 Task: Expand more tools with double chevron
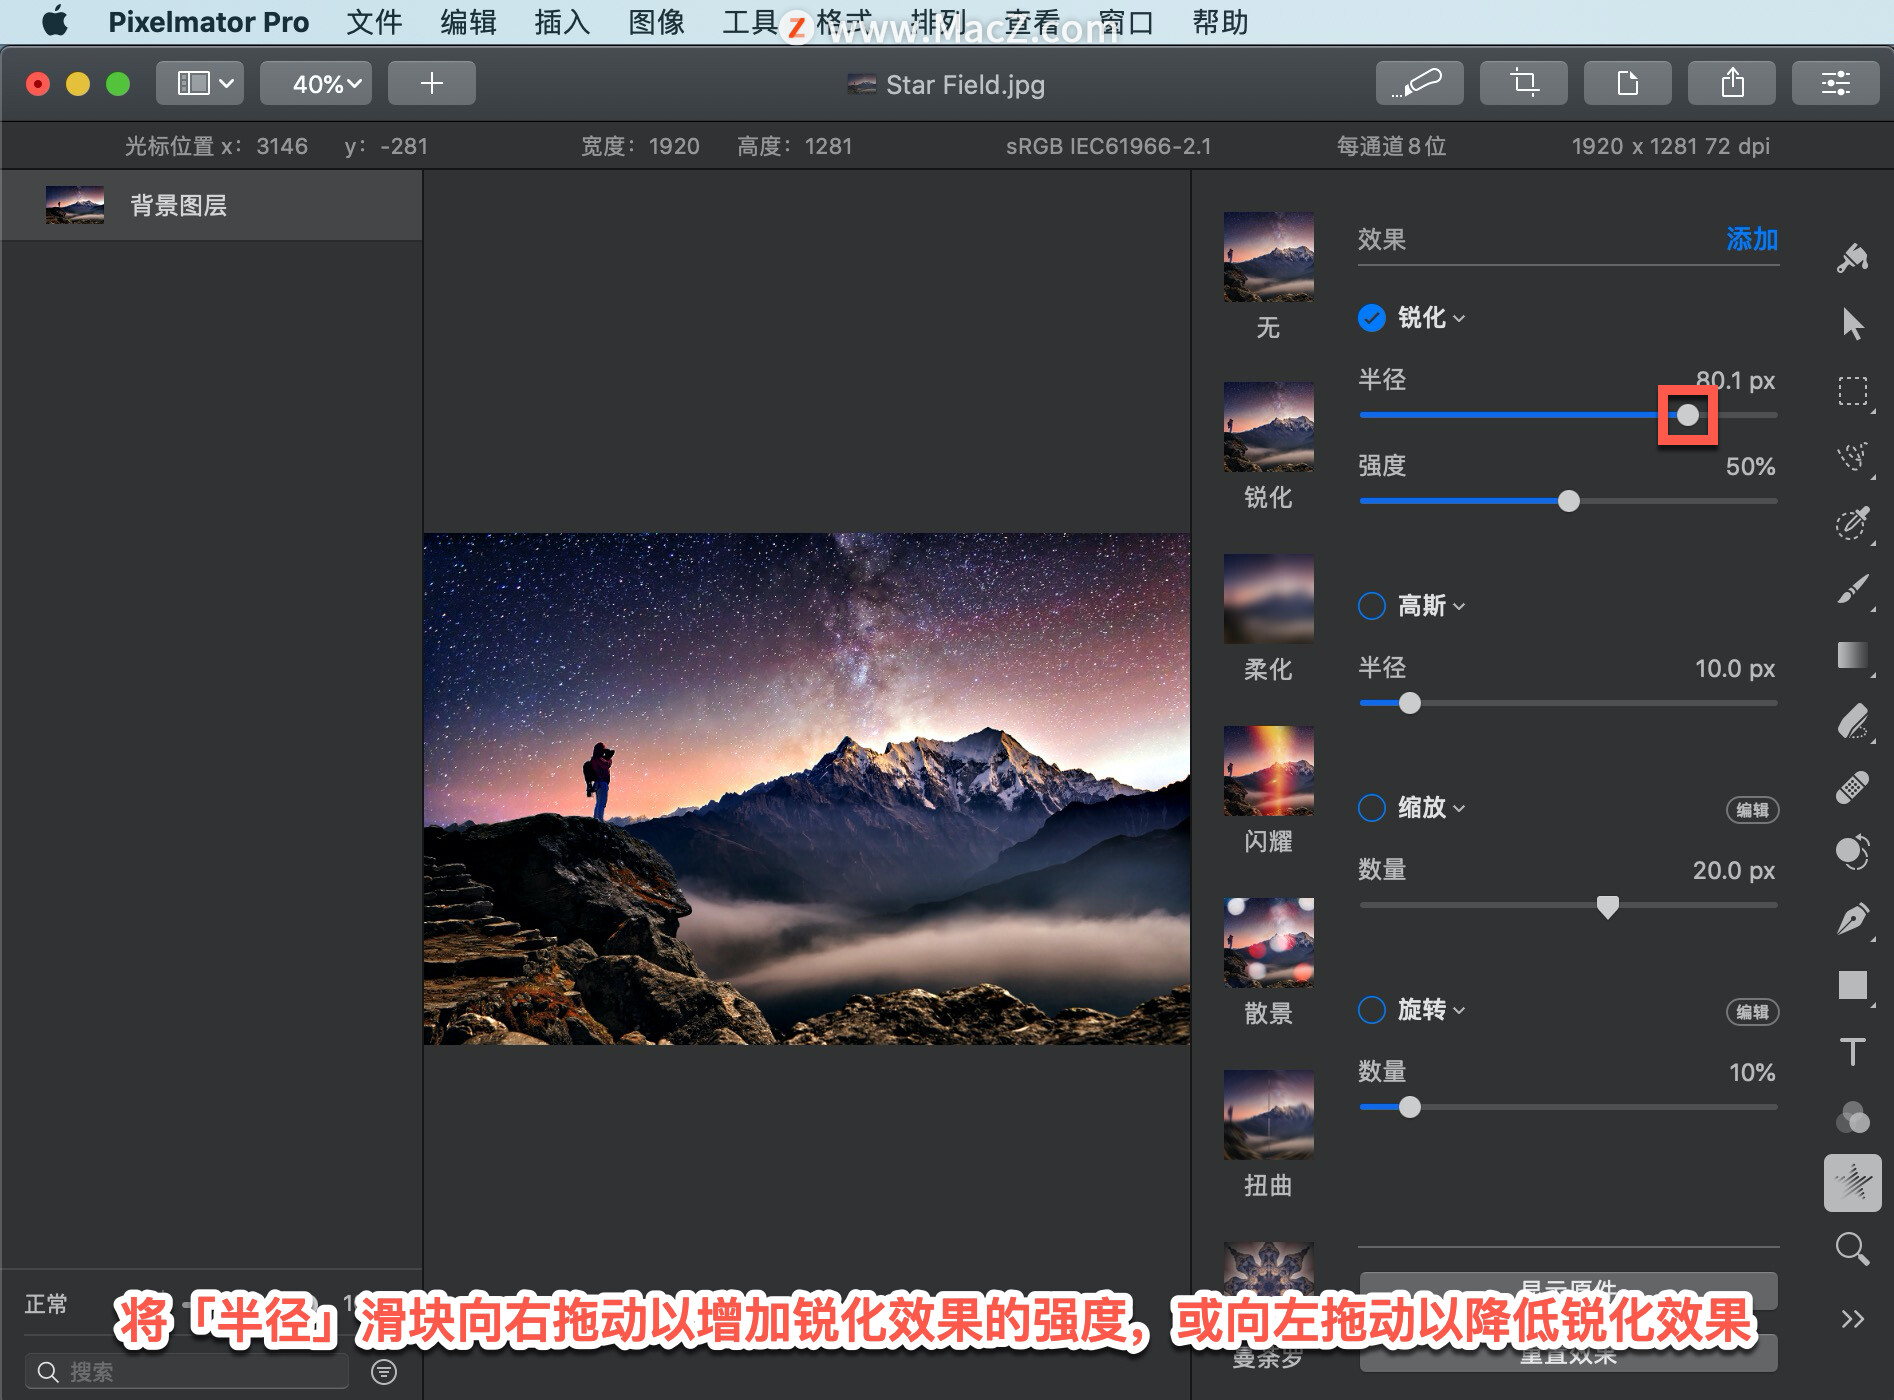click(x=1852, y=1319)
